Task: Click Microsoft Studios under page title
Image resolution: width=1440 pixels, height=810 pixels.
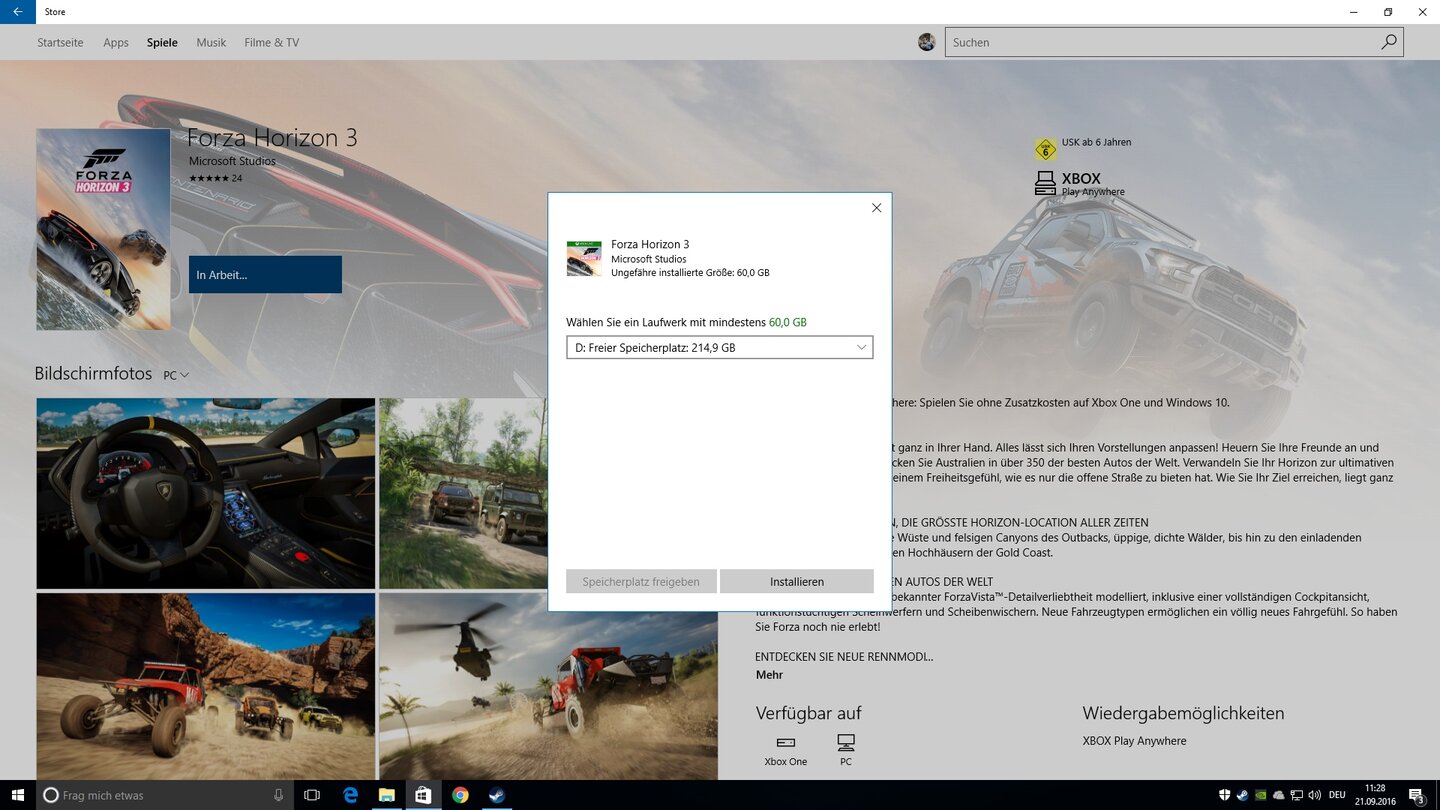Action: pyautogui.click(x=232, y=161)
